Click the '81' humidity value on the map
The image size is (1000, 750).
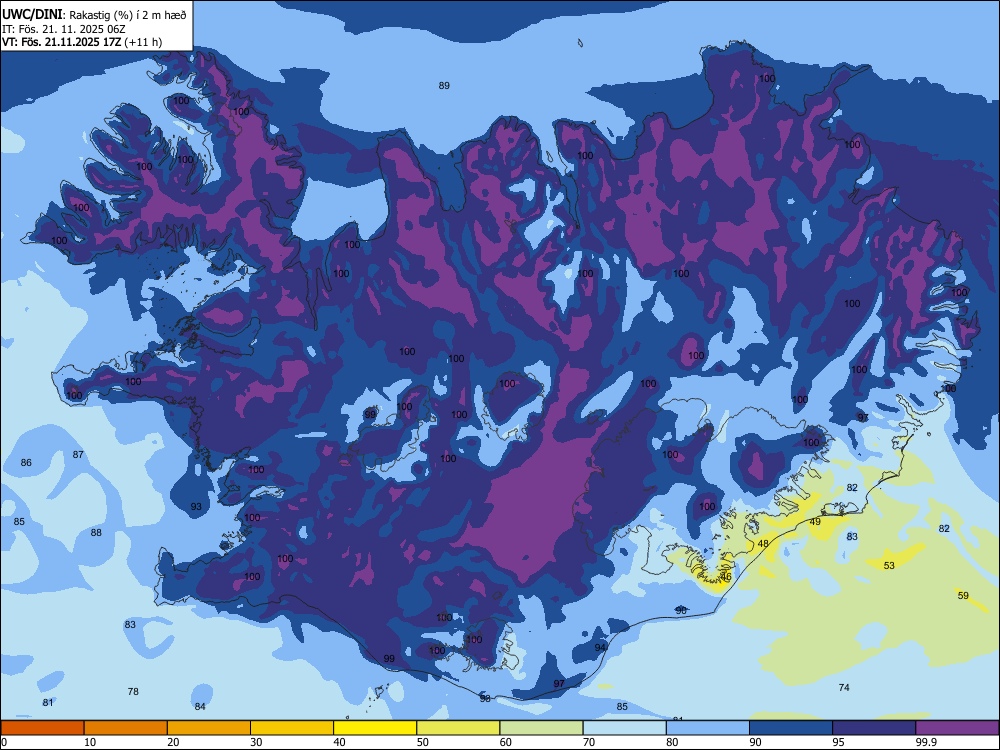pos(48,703)
